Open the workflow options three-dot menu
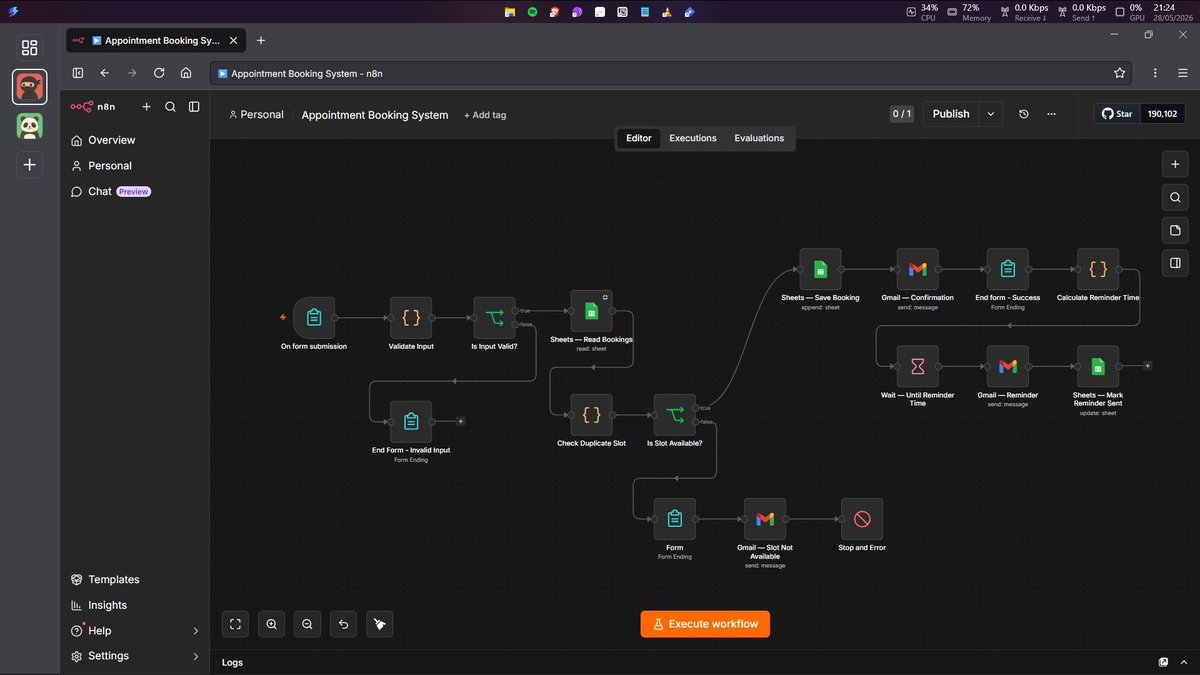 pyautogui.click(x=1051, y=114)
